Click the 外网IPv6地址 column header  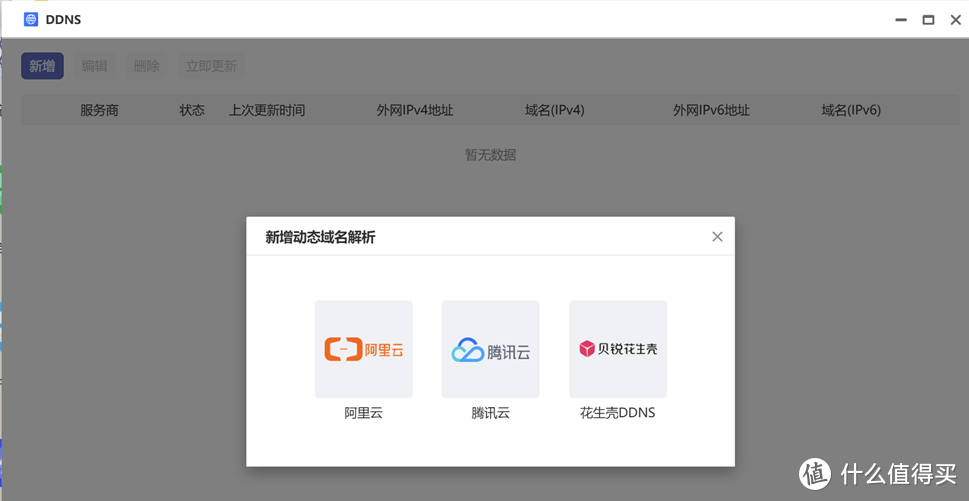[x=711, y=111]
